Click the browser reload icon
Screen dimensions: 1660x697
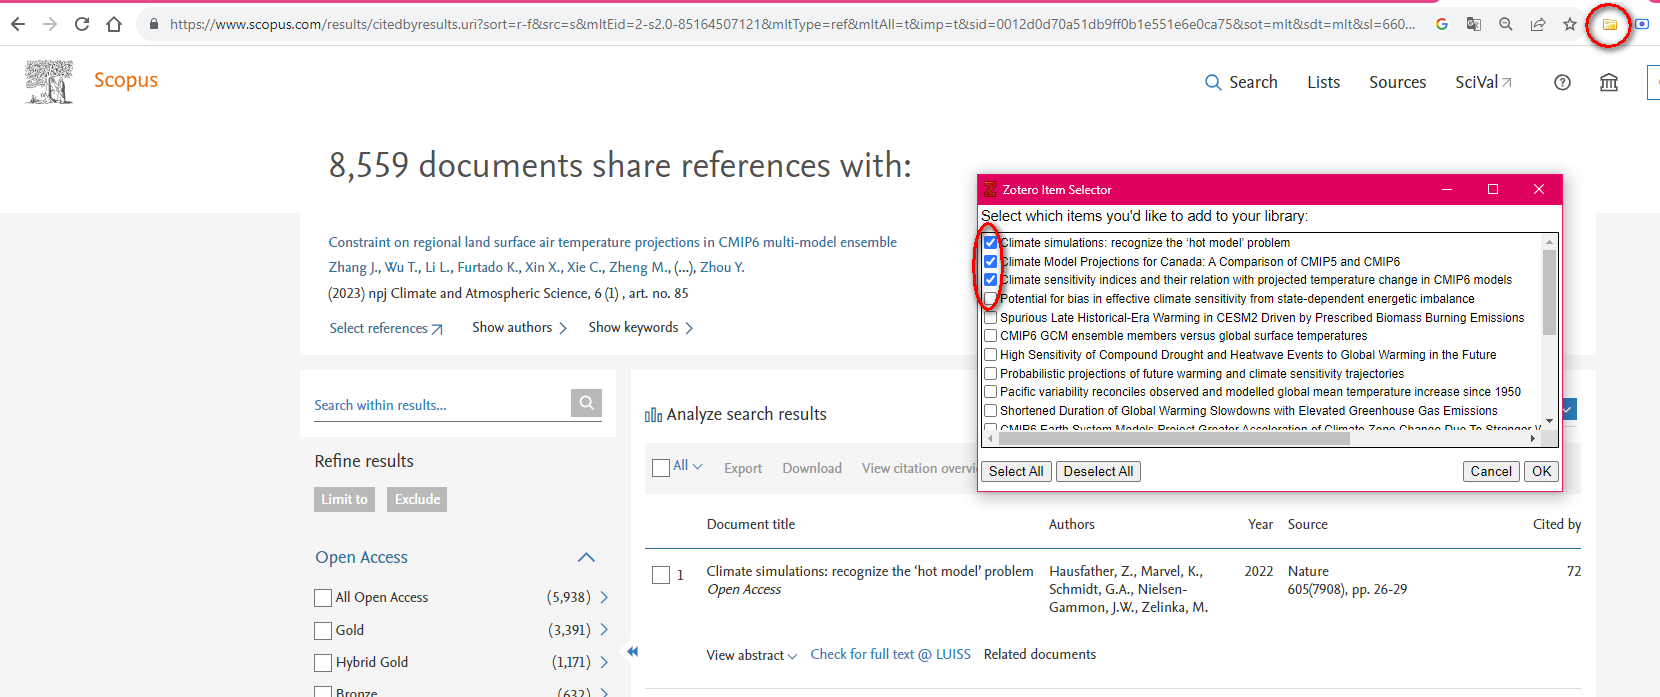pyautogui.click(x=82, y=24)
